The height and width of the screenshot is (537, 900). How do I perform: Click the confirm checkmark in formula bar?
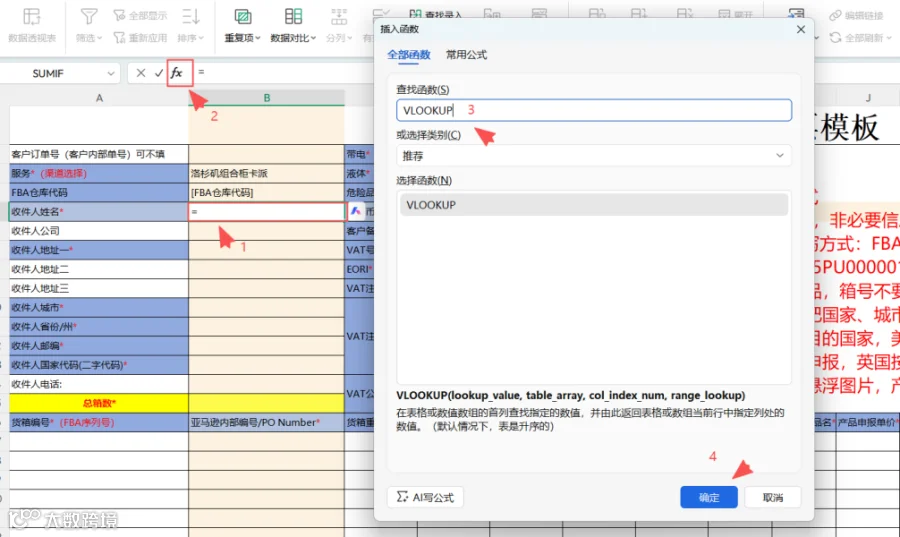pos(159,73)
